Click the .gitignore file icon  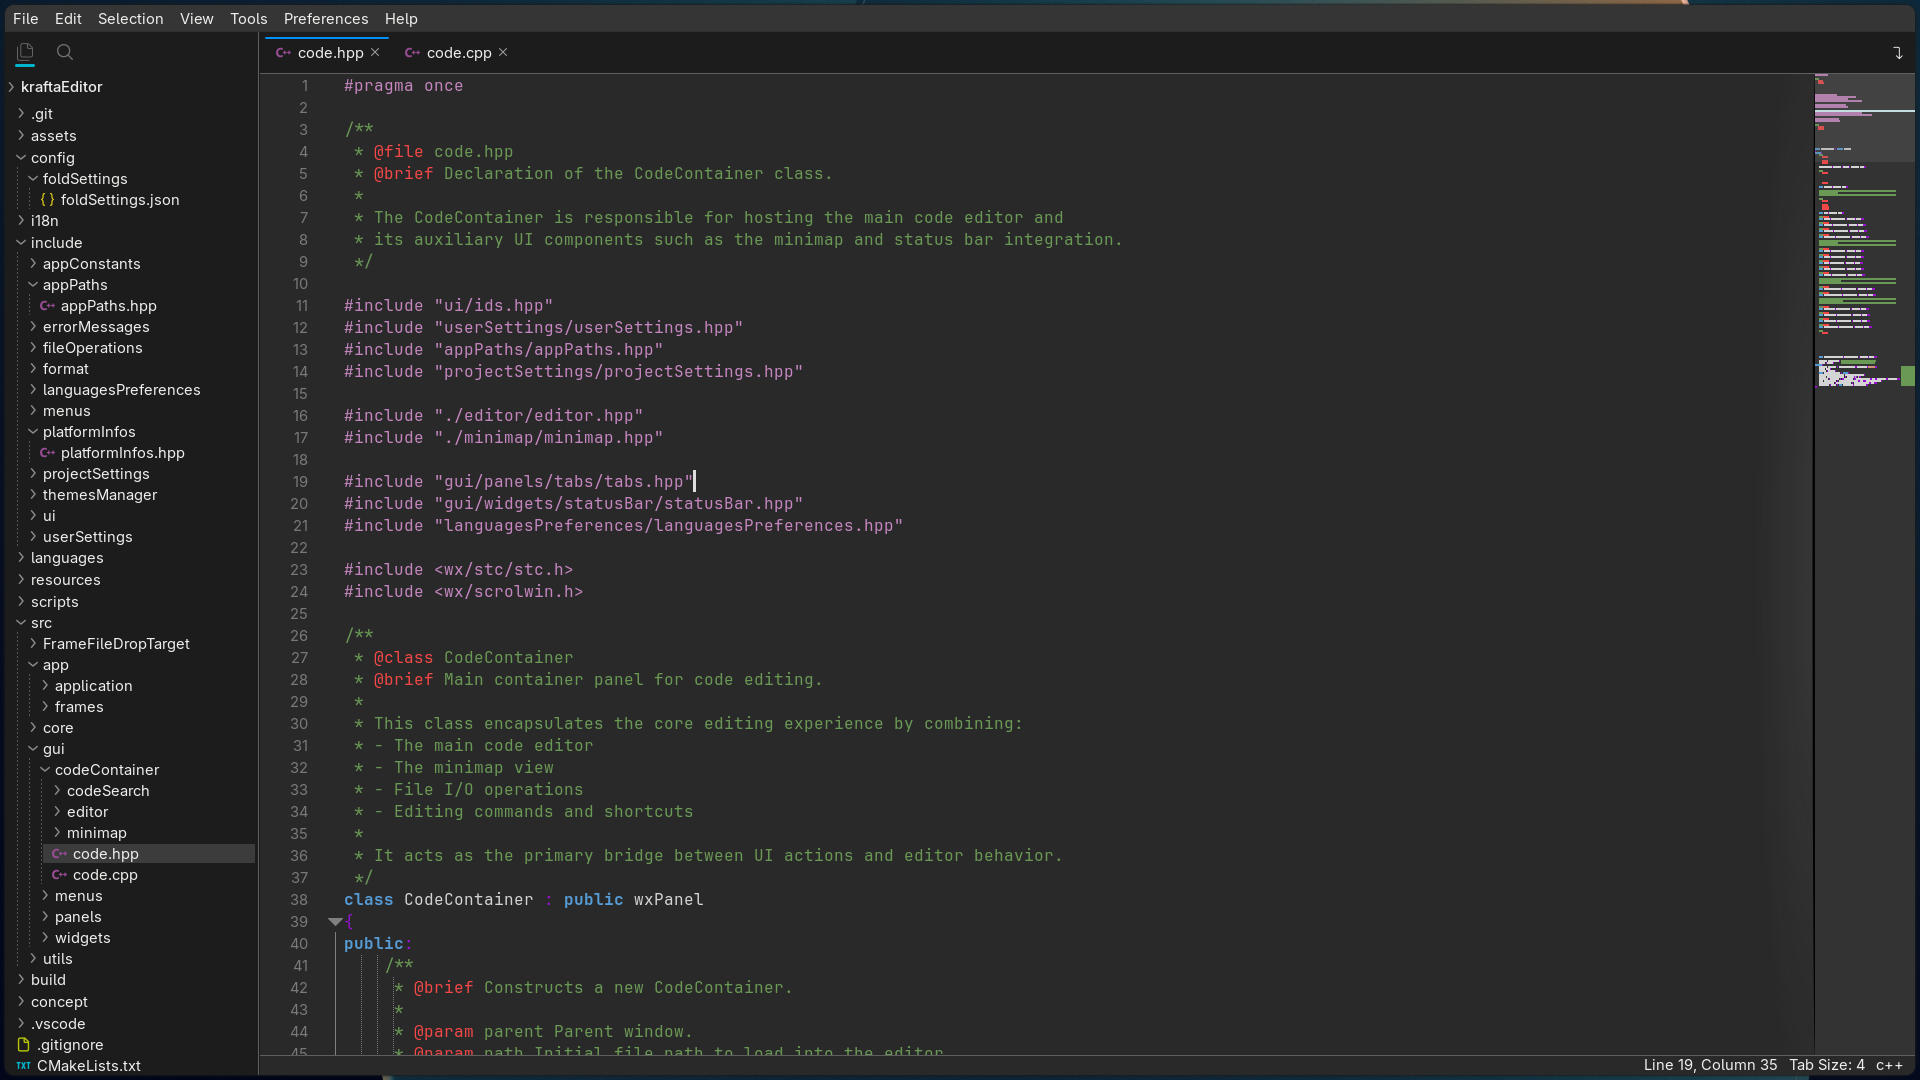(x=23, y=1044)
